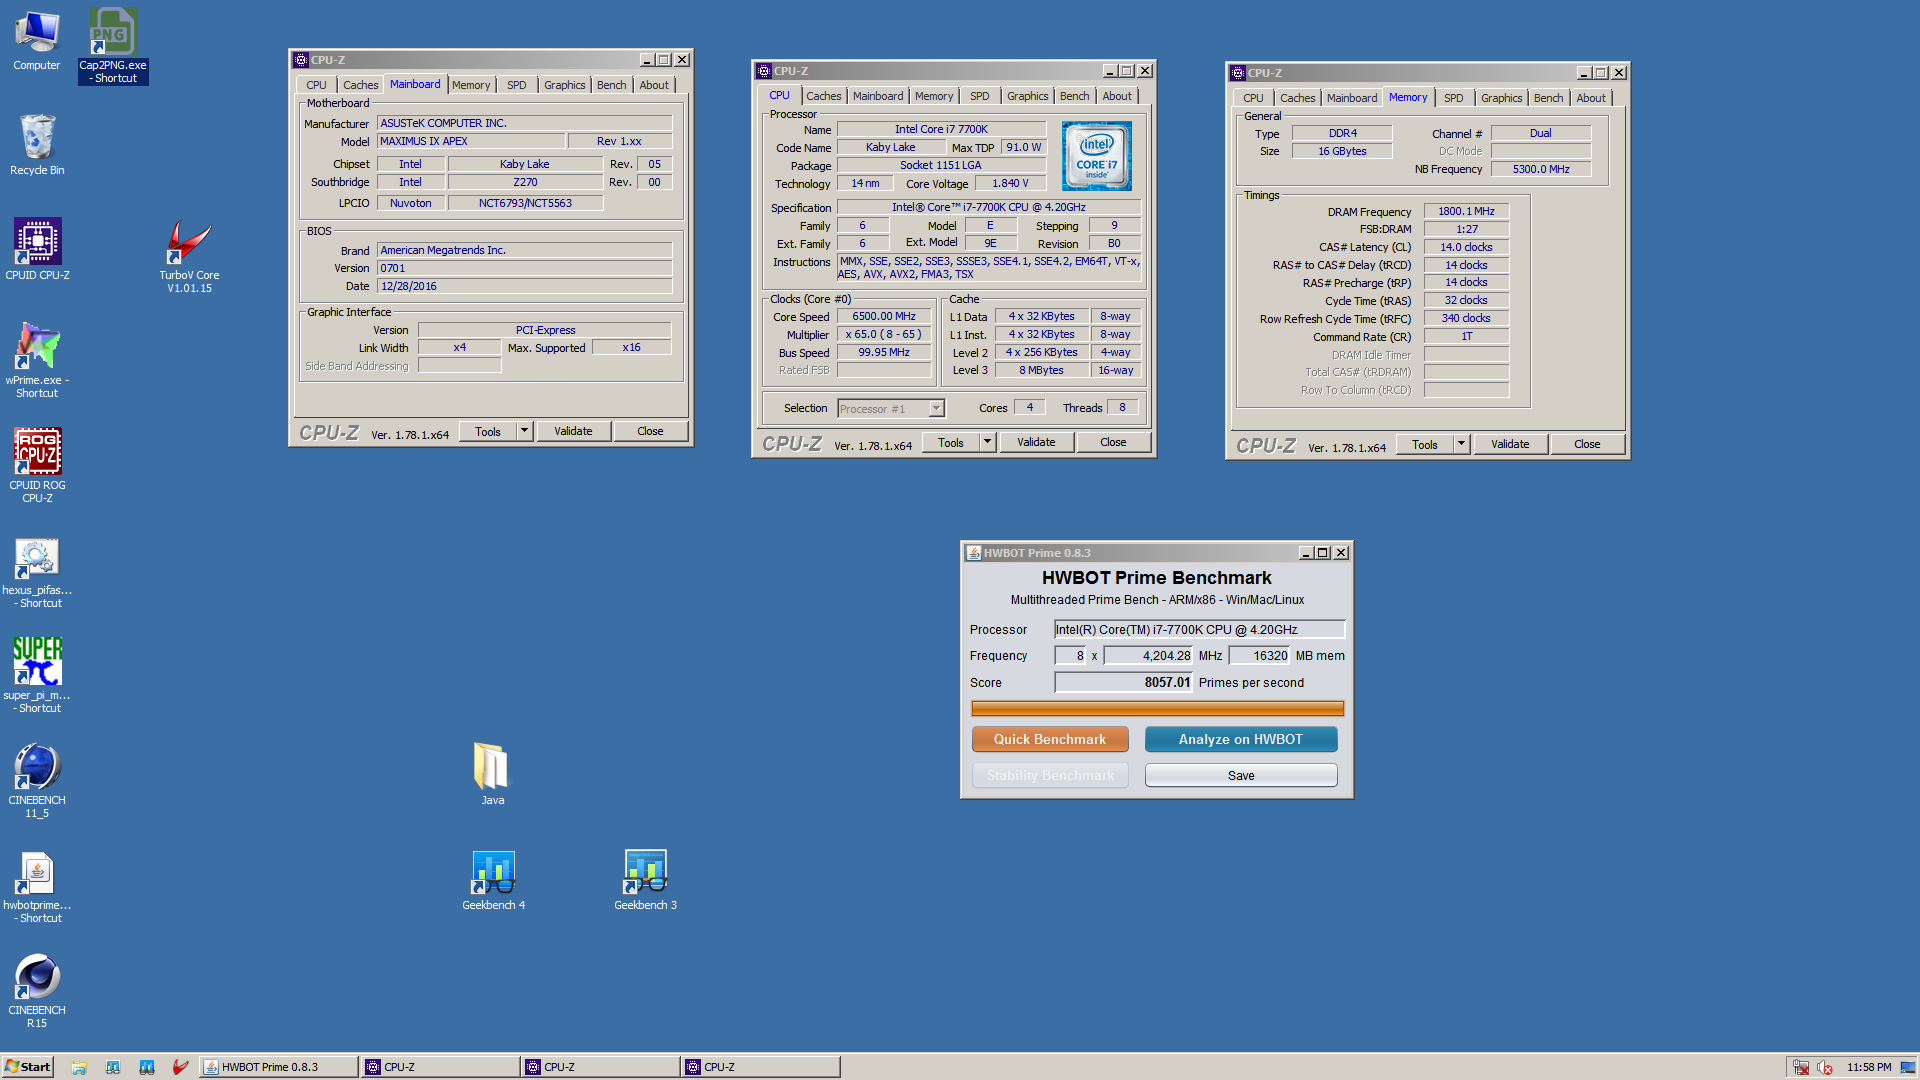
Task: Click the motherboard Model field MAXIMUS IX APEX
Action: coord(470,141)
